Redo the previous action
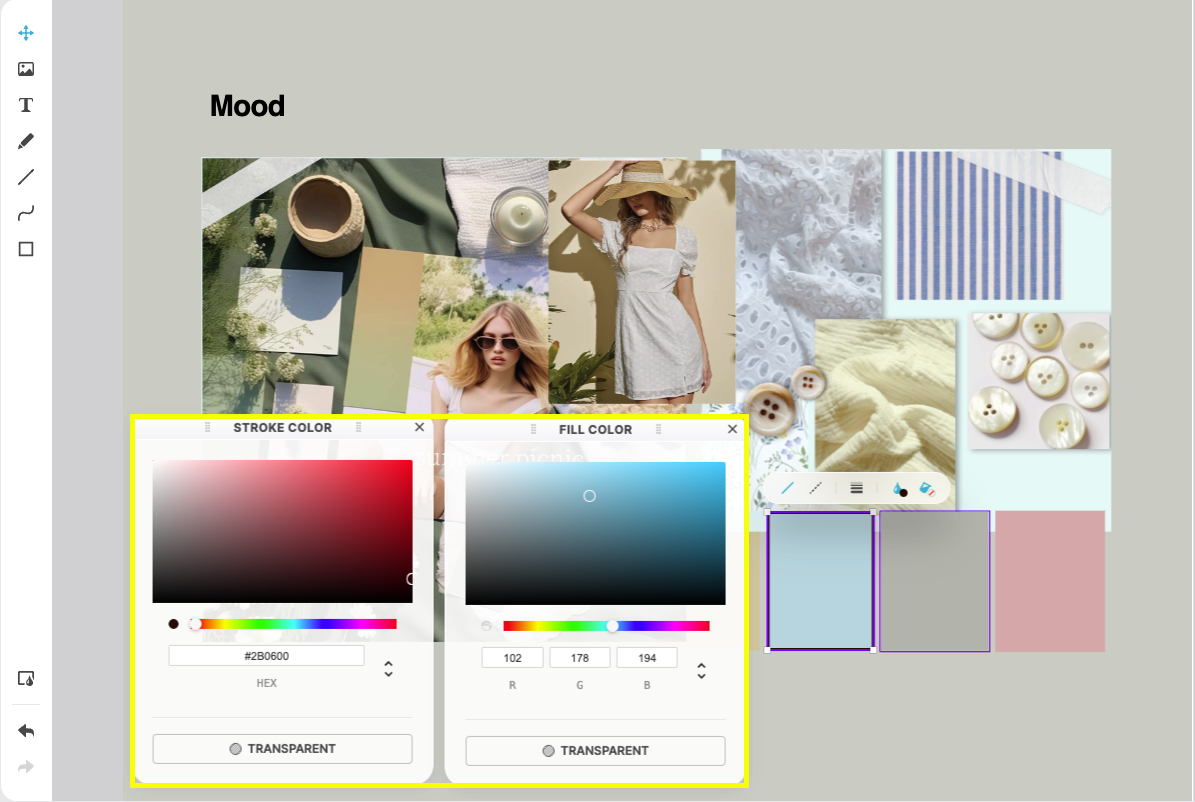Screen dimensions: 1195x802 [x=26, y=766]
